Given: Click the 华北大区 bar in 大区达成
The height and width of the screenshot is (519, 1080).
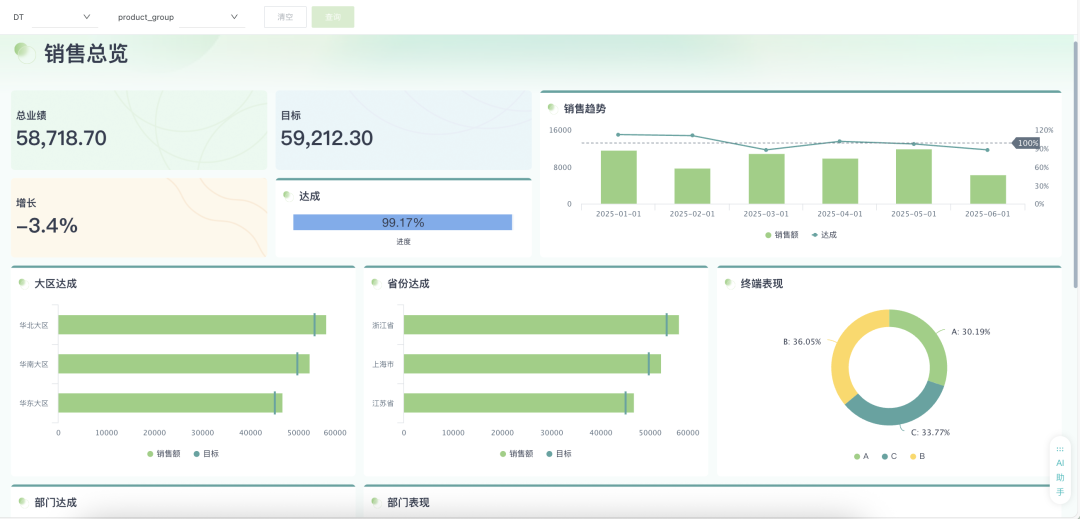Looking at the screenshot, I should point(190,325).
